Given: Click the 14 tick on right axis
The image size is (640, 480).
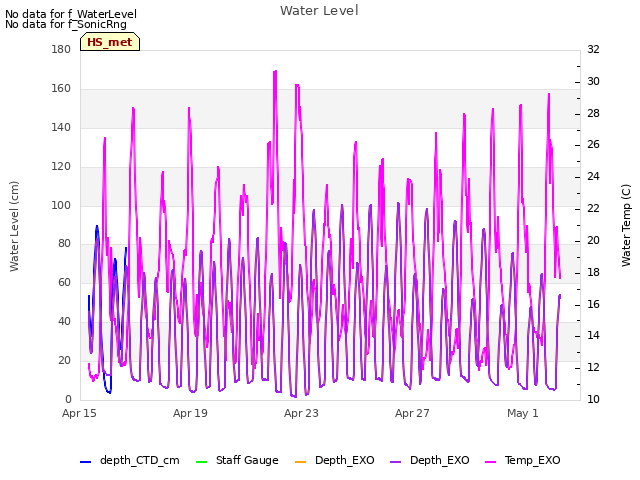Looking at the screenshot, I should (x=593, y=336).
